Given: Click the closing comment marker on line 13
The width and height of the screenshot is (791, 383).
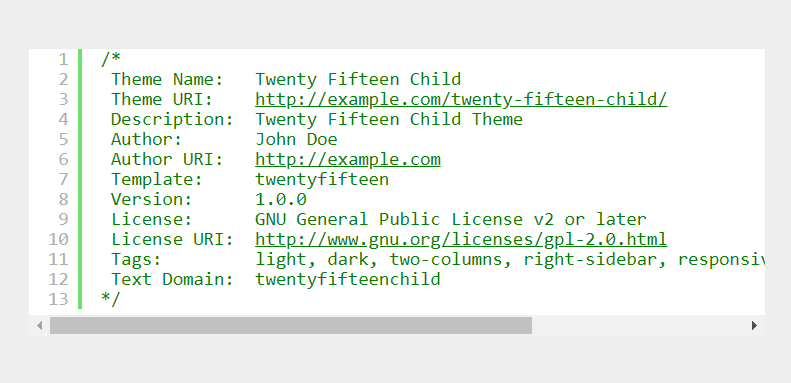Looking at the screenshot, I should tap(110, 299).
